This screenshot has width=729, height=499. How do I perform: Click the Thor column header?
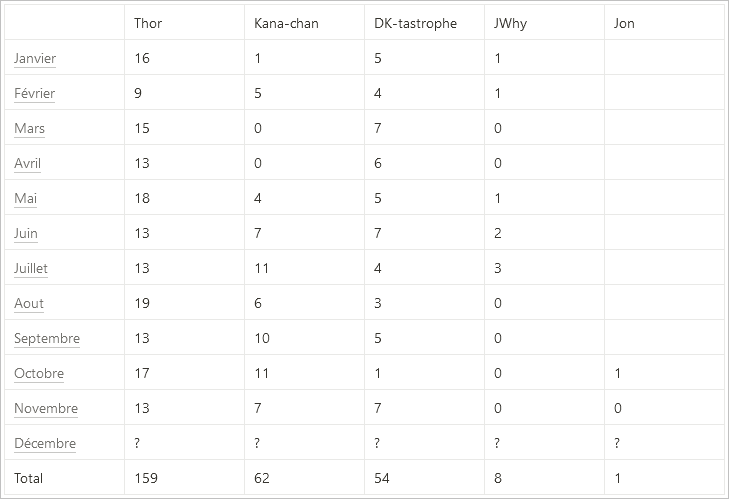(x=148, y=23)
